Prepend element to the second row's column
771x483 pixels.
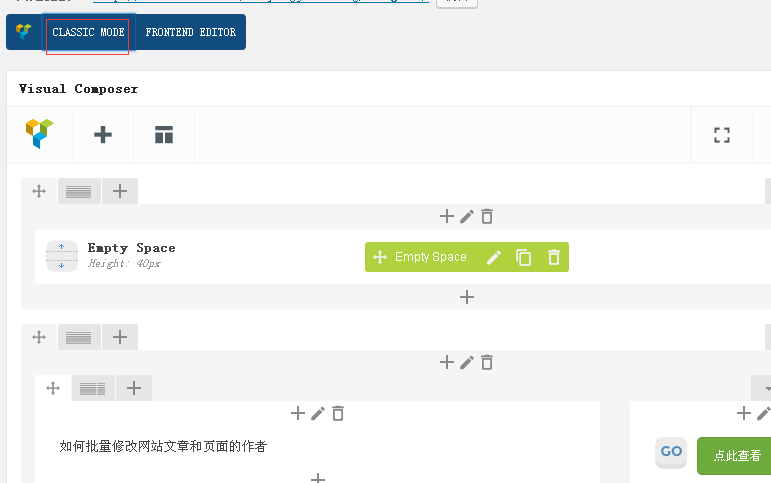pyautogui.click(x=446, y=362)
